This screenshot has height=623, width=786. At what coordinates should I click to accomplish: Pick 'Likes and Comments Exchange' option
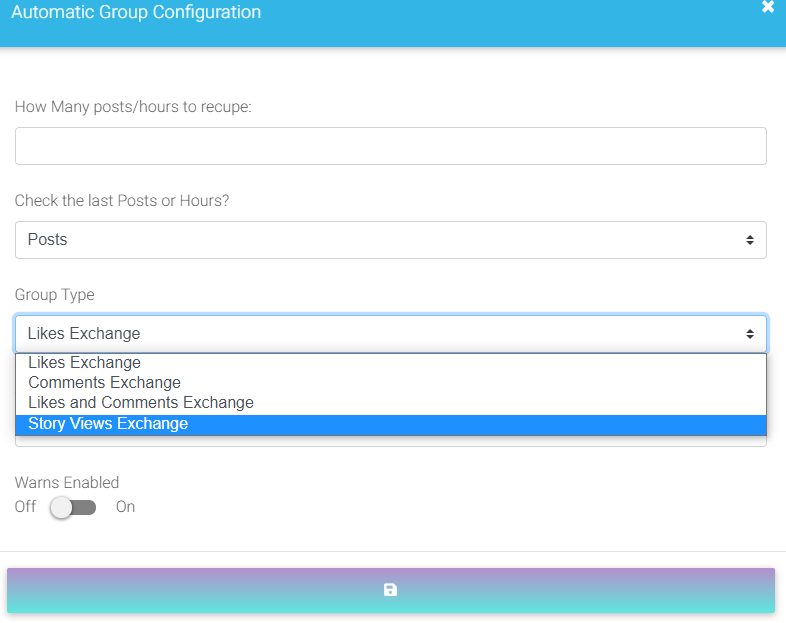click(141, 403)
